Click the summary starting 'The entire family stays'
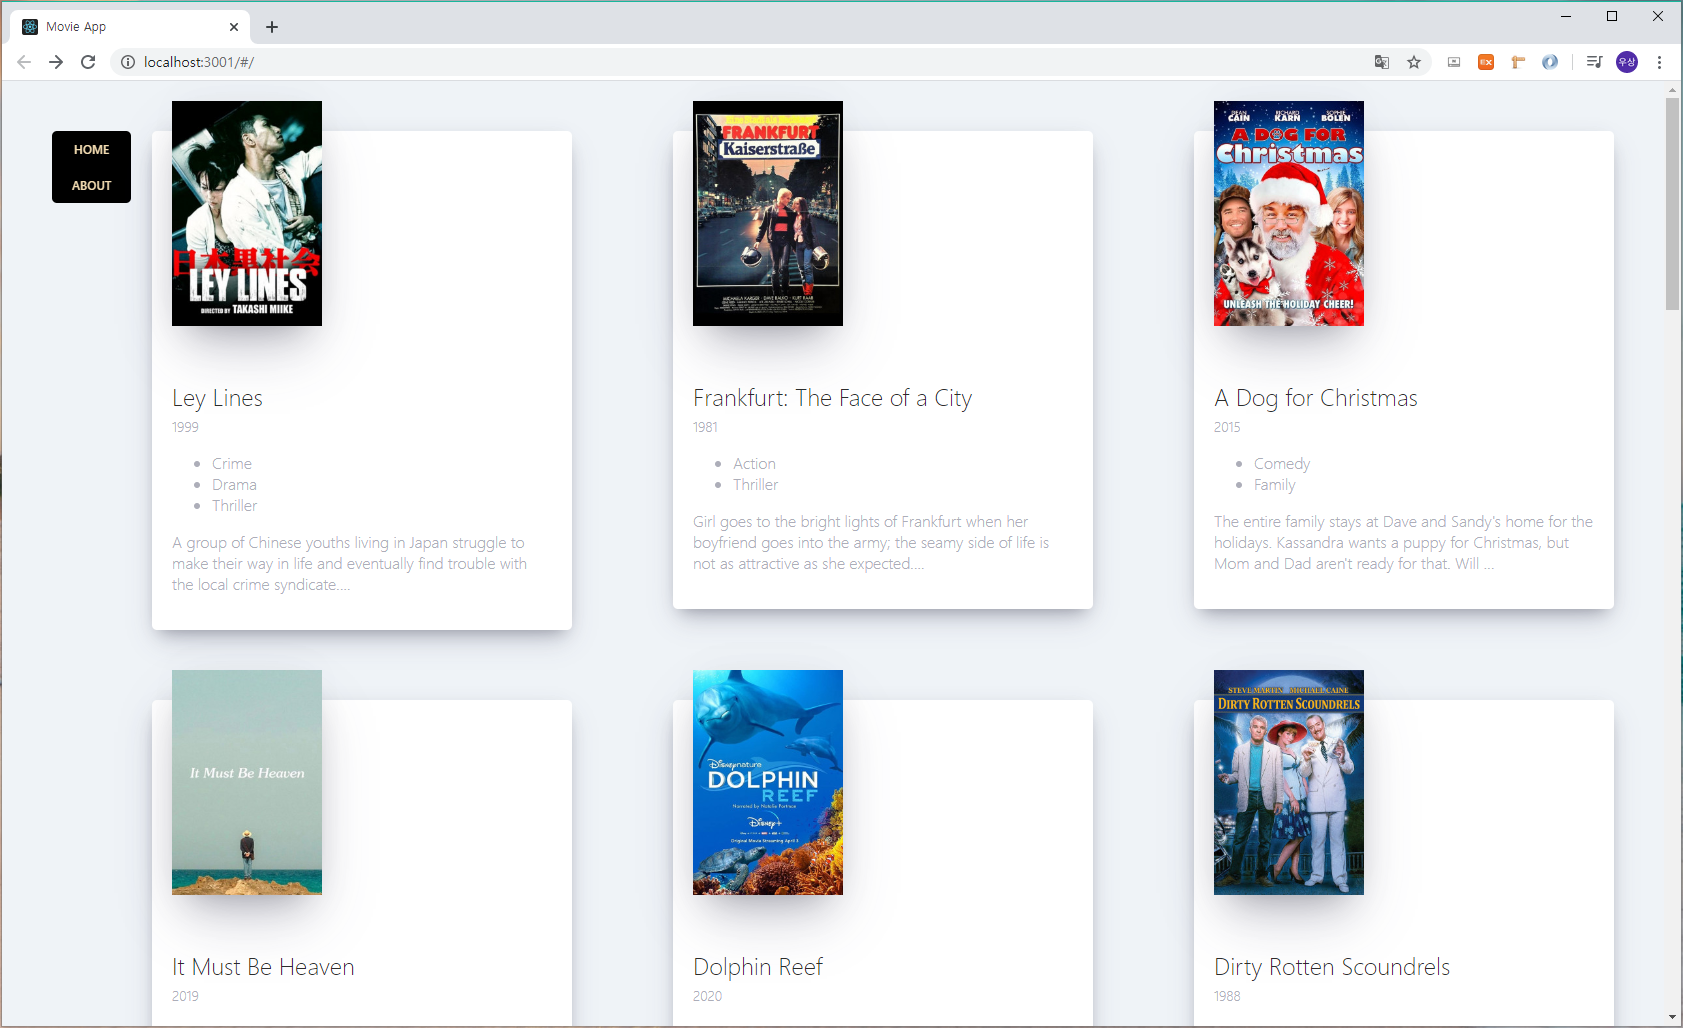This screenshot has width=1683, height=1028. tap(1403, 543)
